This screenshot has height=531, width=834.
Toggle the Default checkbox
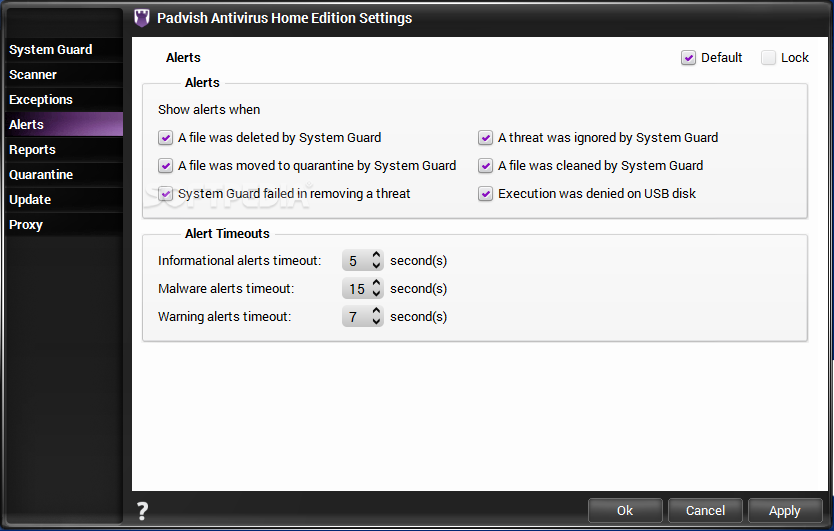pyautogui.click(x=688, y=57)
